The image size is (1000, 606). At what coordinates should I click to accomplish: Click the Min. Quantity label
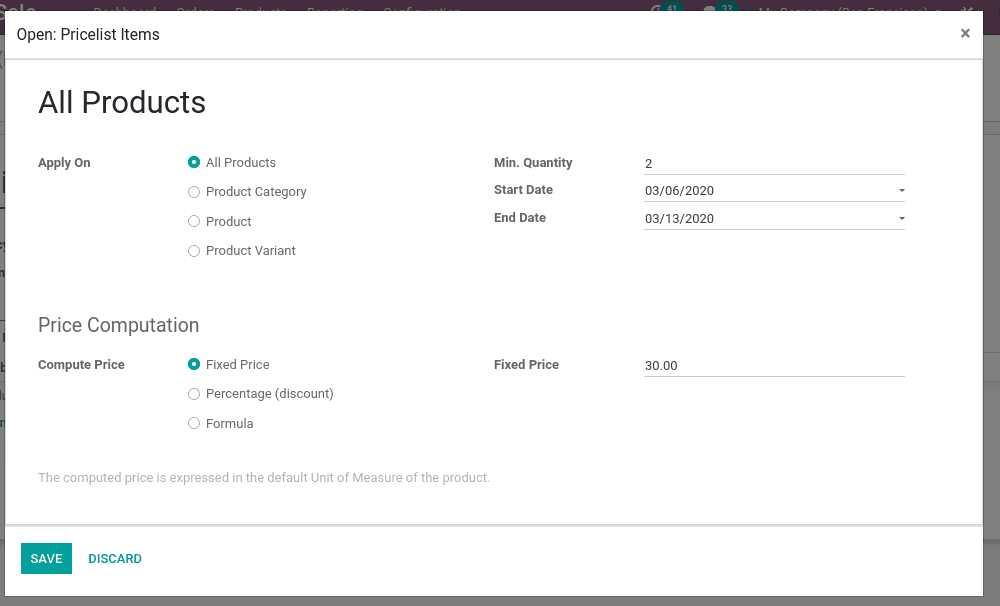pos(533,163)
